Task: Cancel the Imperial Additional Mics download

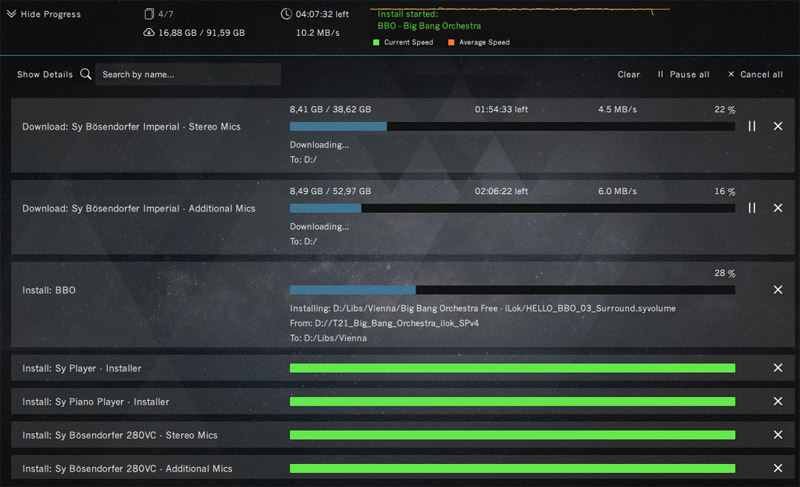Action: pyautogui.click(x=778, y=208)
